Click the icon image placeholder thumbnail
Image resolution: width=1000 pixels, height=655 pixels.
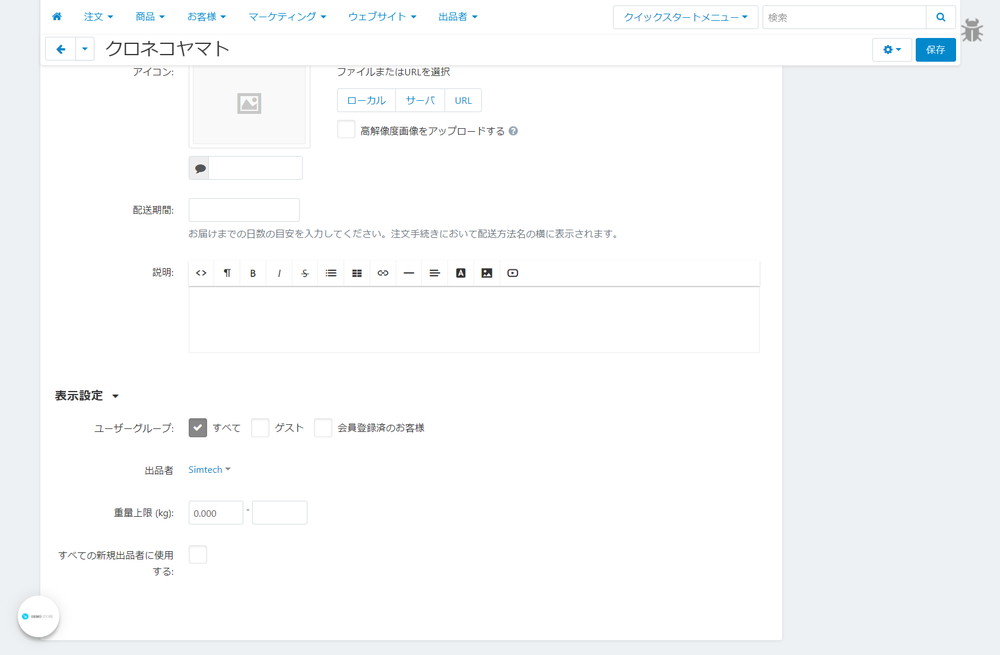pyautogui.click(x=249, y=103)
